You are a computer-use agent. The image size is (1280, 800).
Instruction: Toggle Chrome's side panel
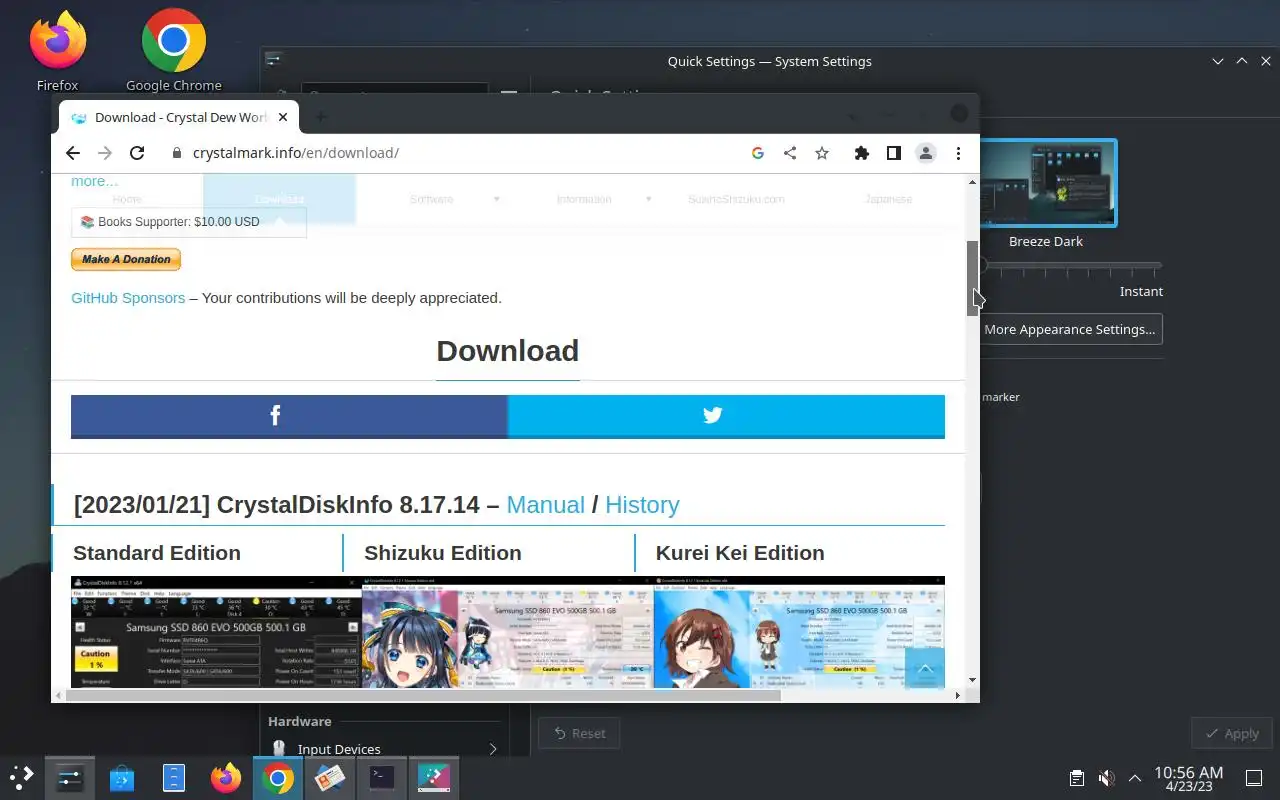point(894,153)
